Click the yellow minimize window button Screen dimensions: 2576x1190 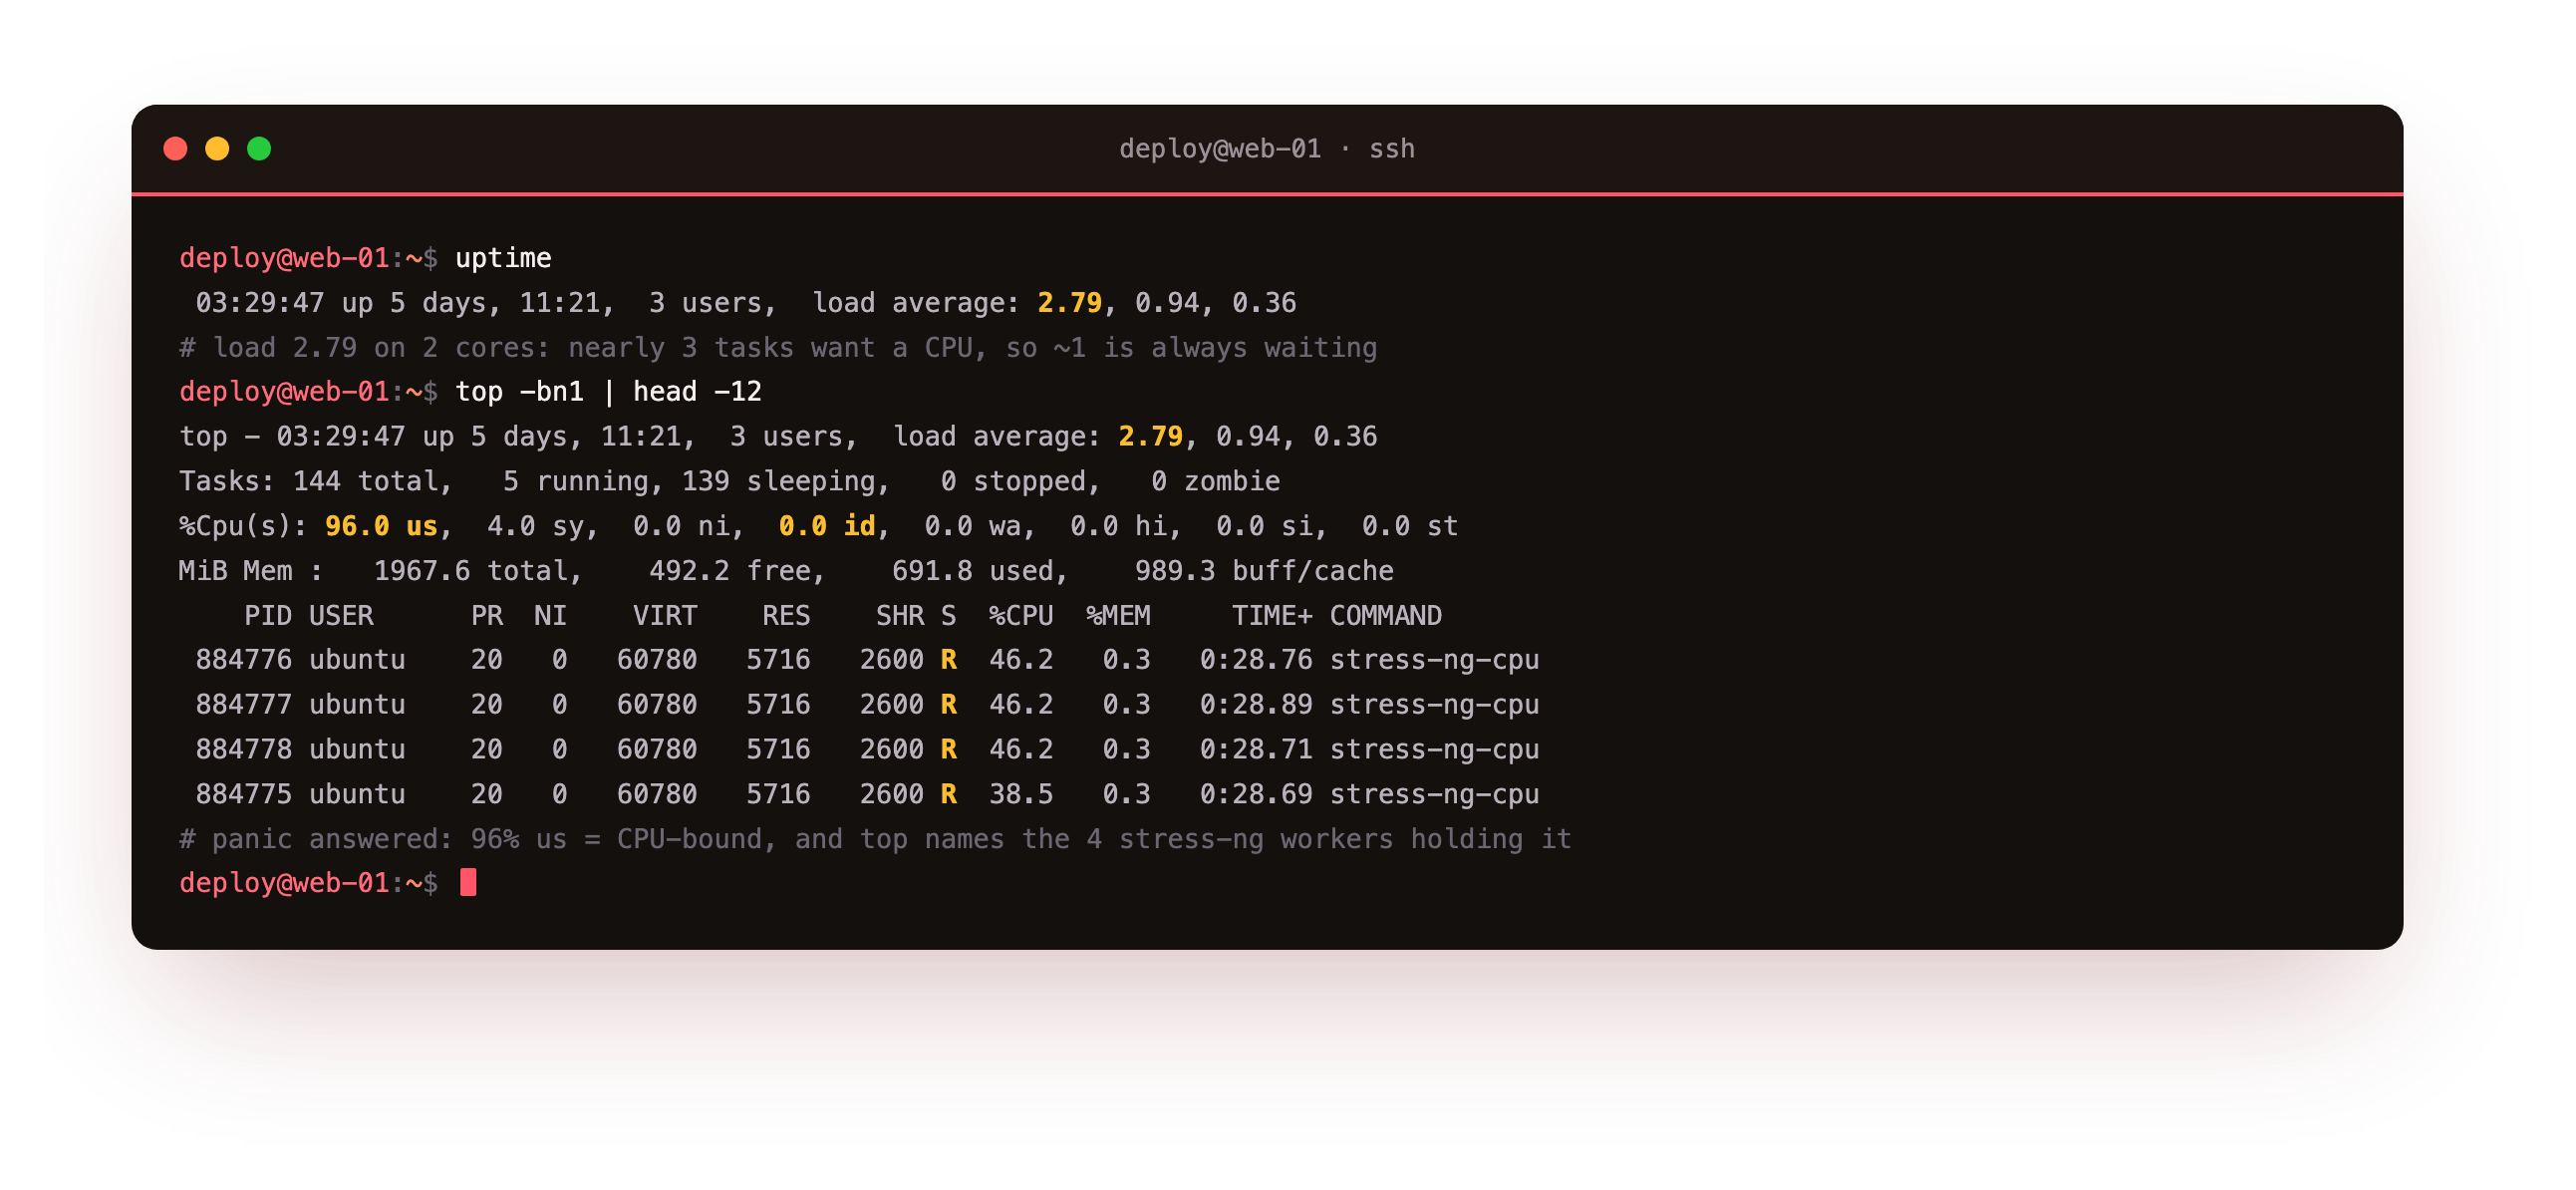(x=217, y=149)
